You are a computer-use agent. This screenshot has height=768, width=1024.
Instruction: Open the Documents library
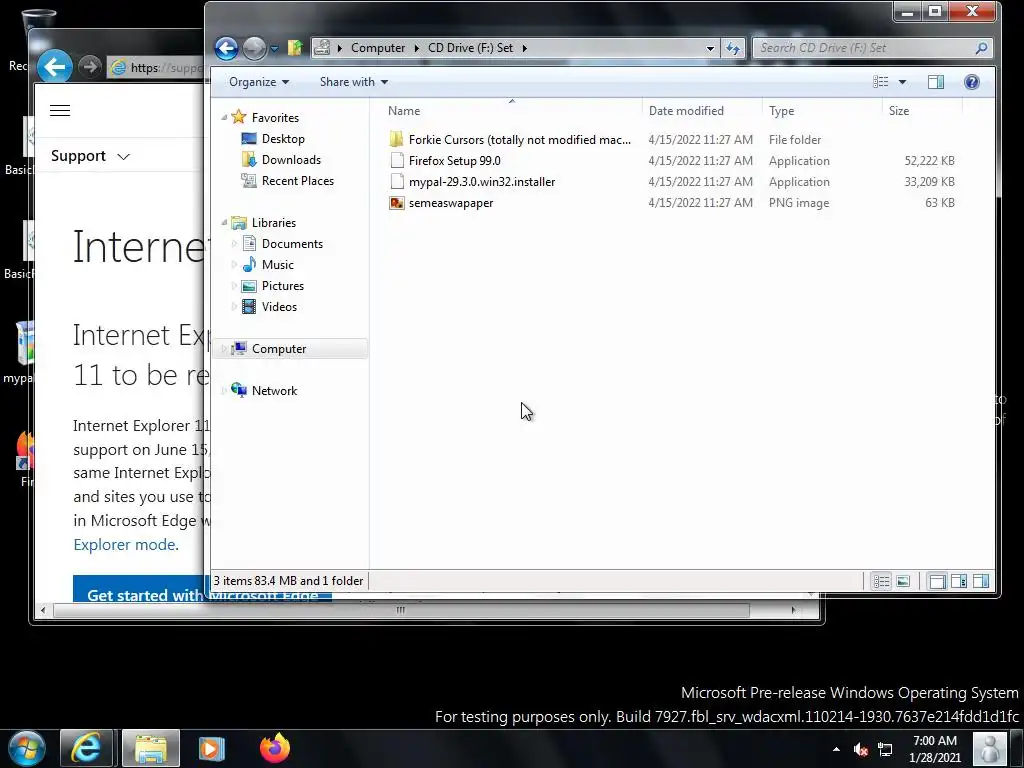click(x=292, y=244)
